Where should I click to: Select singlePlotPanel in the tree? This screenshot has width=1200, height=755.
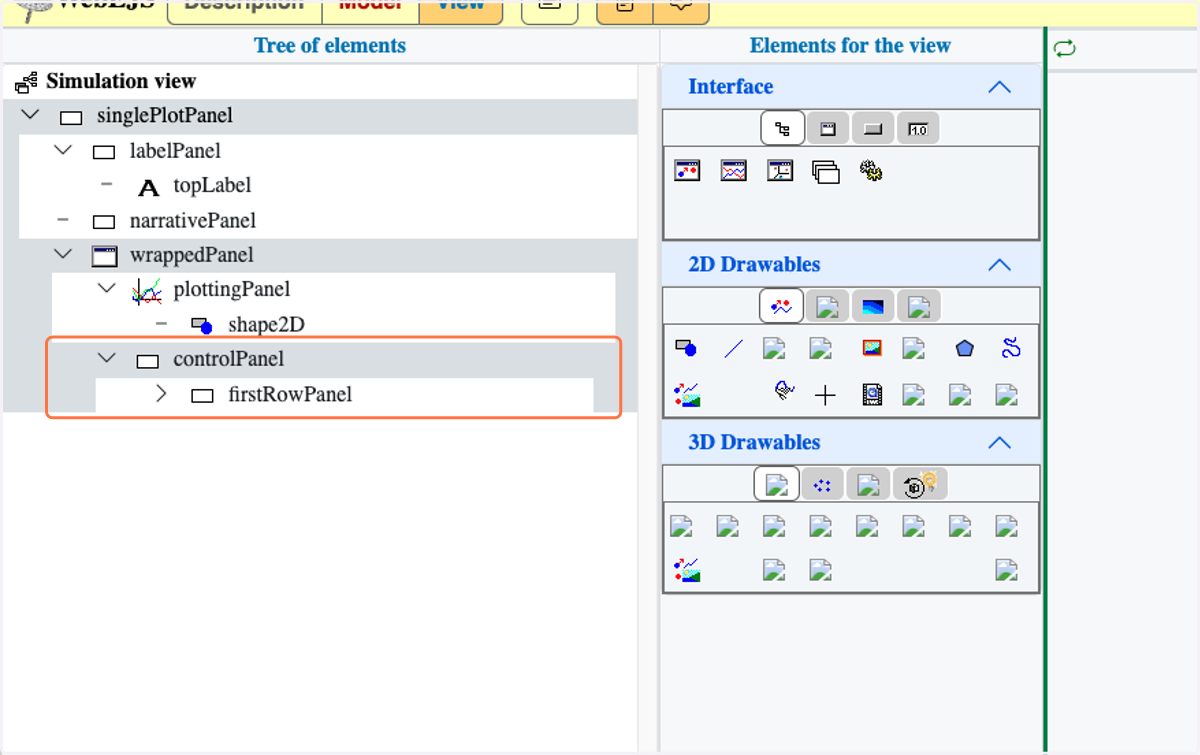[x=165, y=116]
